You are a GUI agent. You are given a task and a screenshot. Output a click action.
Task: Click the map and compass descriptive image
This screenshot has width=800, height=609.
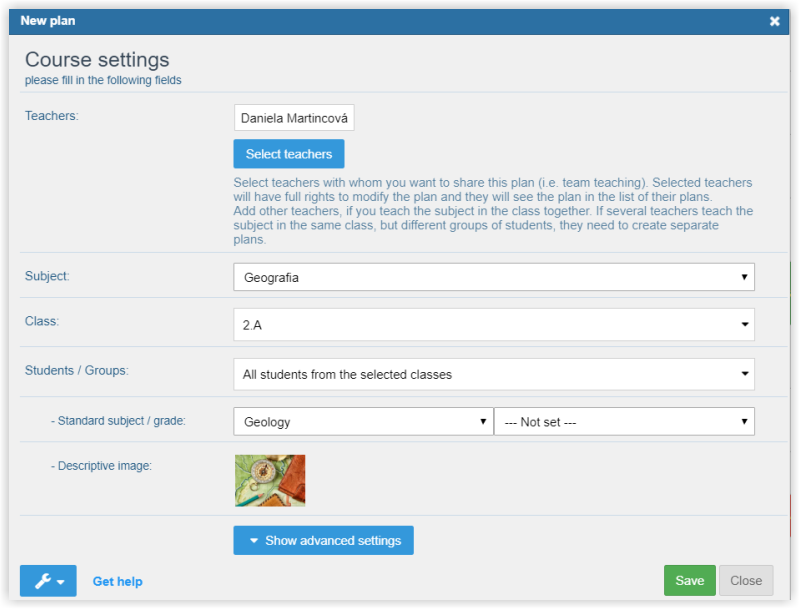[x=269, y=481]
